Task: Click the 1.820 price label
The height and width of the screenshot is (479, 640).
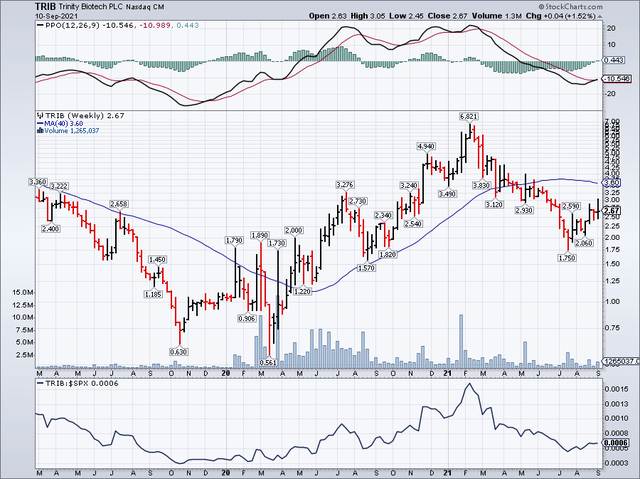Action: click(x=388, y=255)
